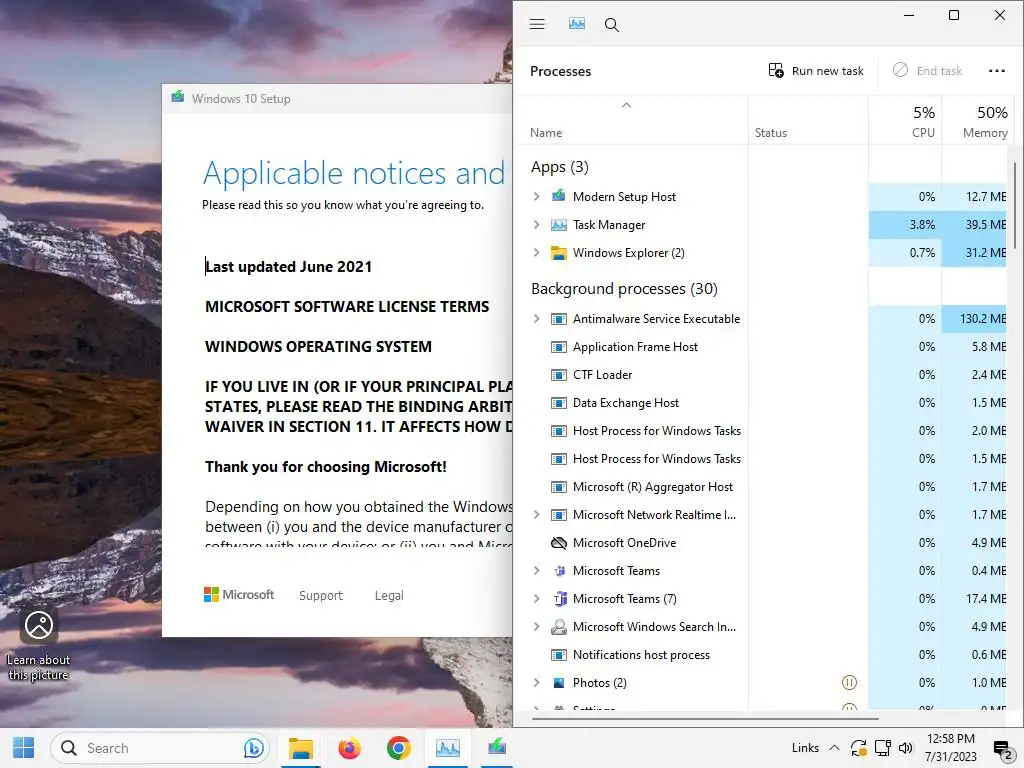This screenshot has height=768, width=1024.
Task: Click the Apps (3) group heading
Action: click(x=560, y=167)
